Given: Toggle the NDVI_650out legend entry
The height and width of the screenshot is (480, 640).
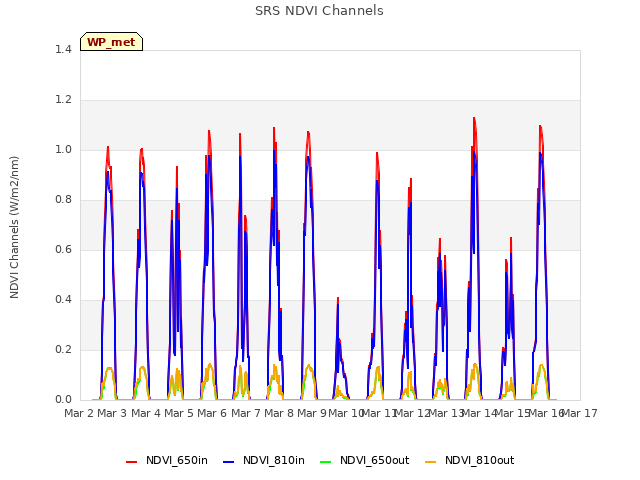Looking at the screenshot, I should (364, 461).
